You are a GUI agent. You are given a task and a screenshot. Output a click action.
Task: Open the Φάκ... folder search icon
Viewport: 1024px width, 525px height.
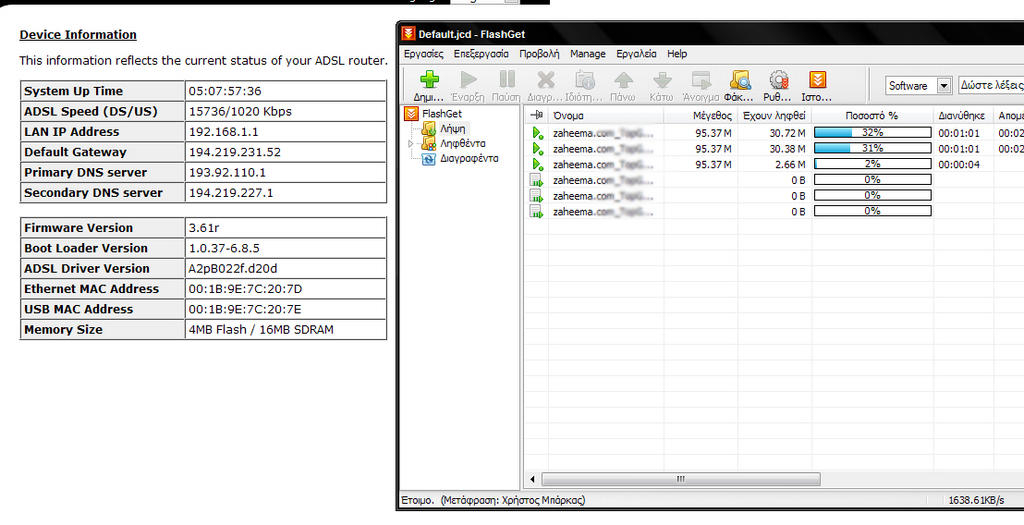(740, 80)
